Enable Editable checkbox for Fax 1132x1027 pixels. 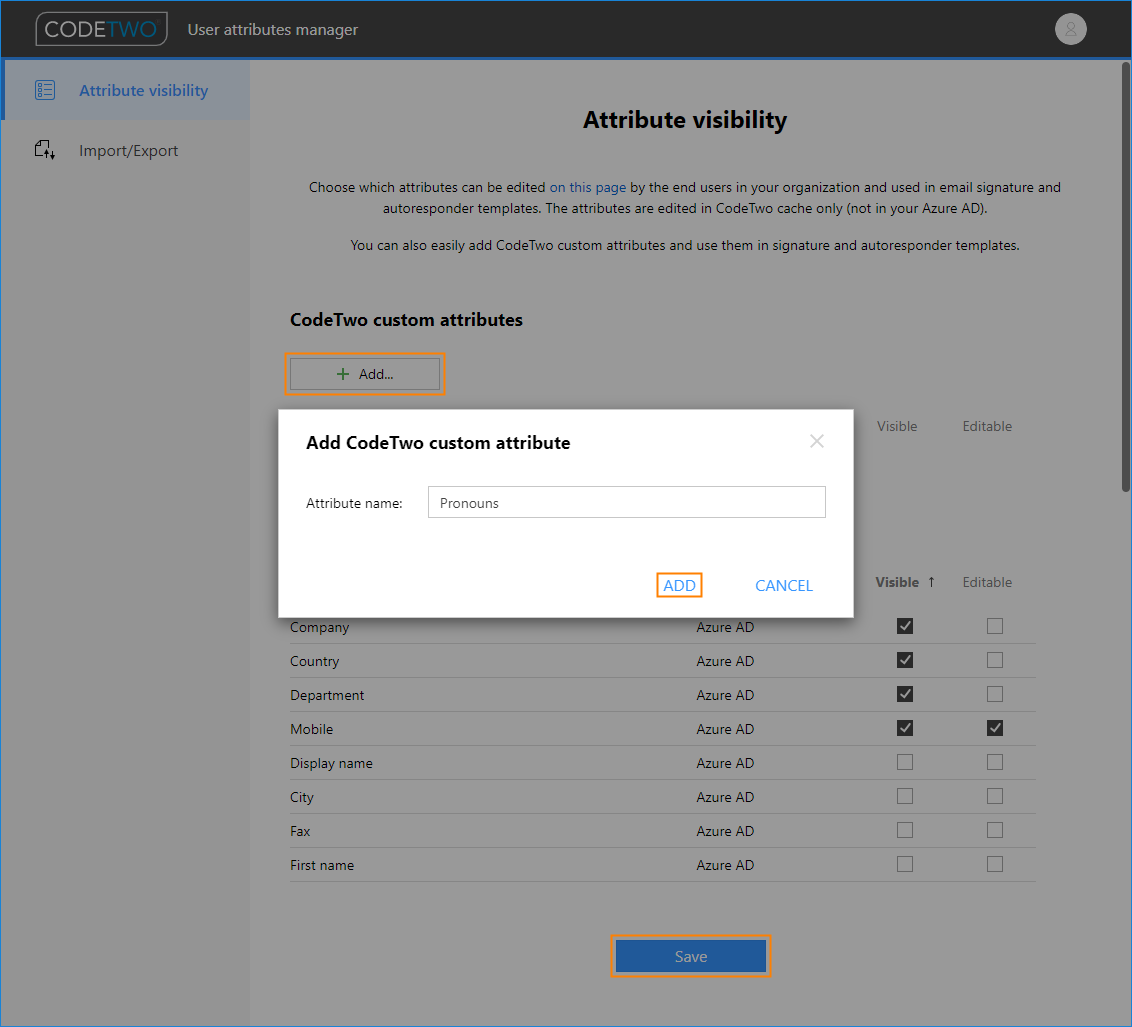tap(995, 830)
